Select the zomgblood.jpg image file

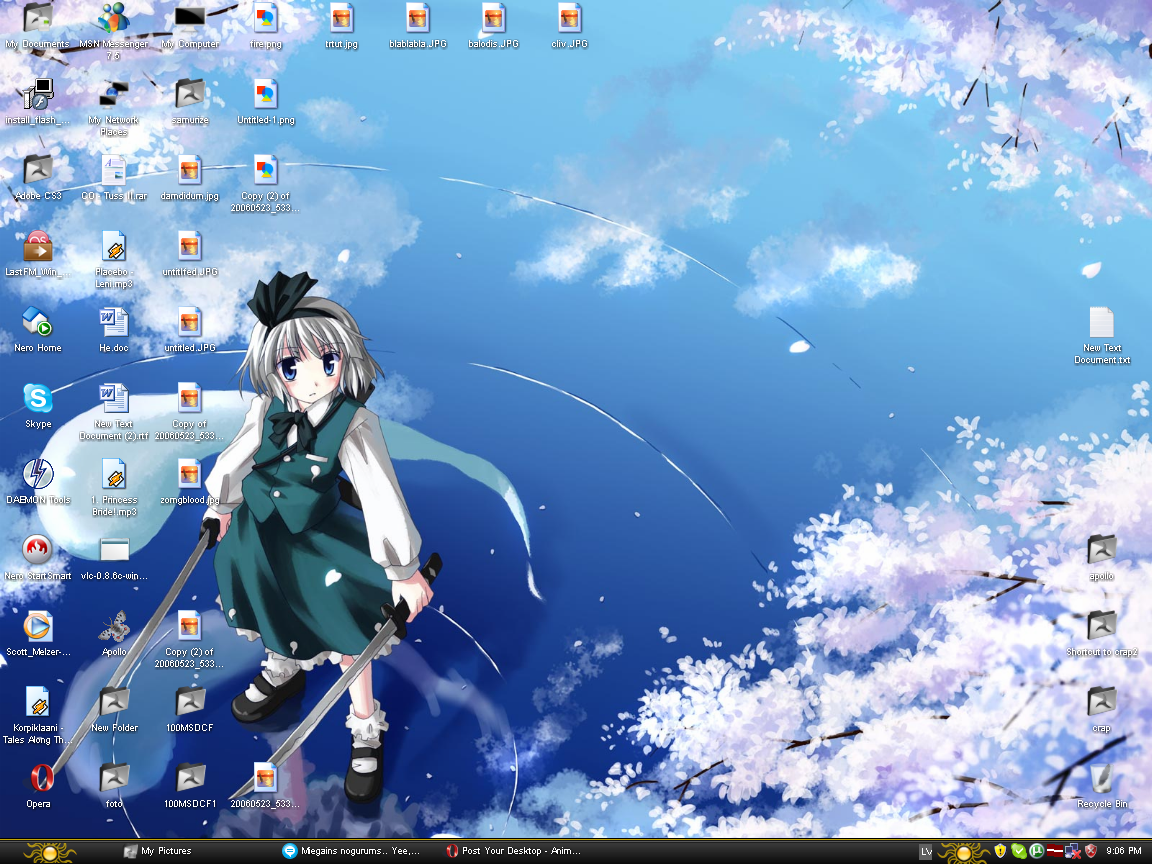tap(190, 481)
